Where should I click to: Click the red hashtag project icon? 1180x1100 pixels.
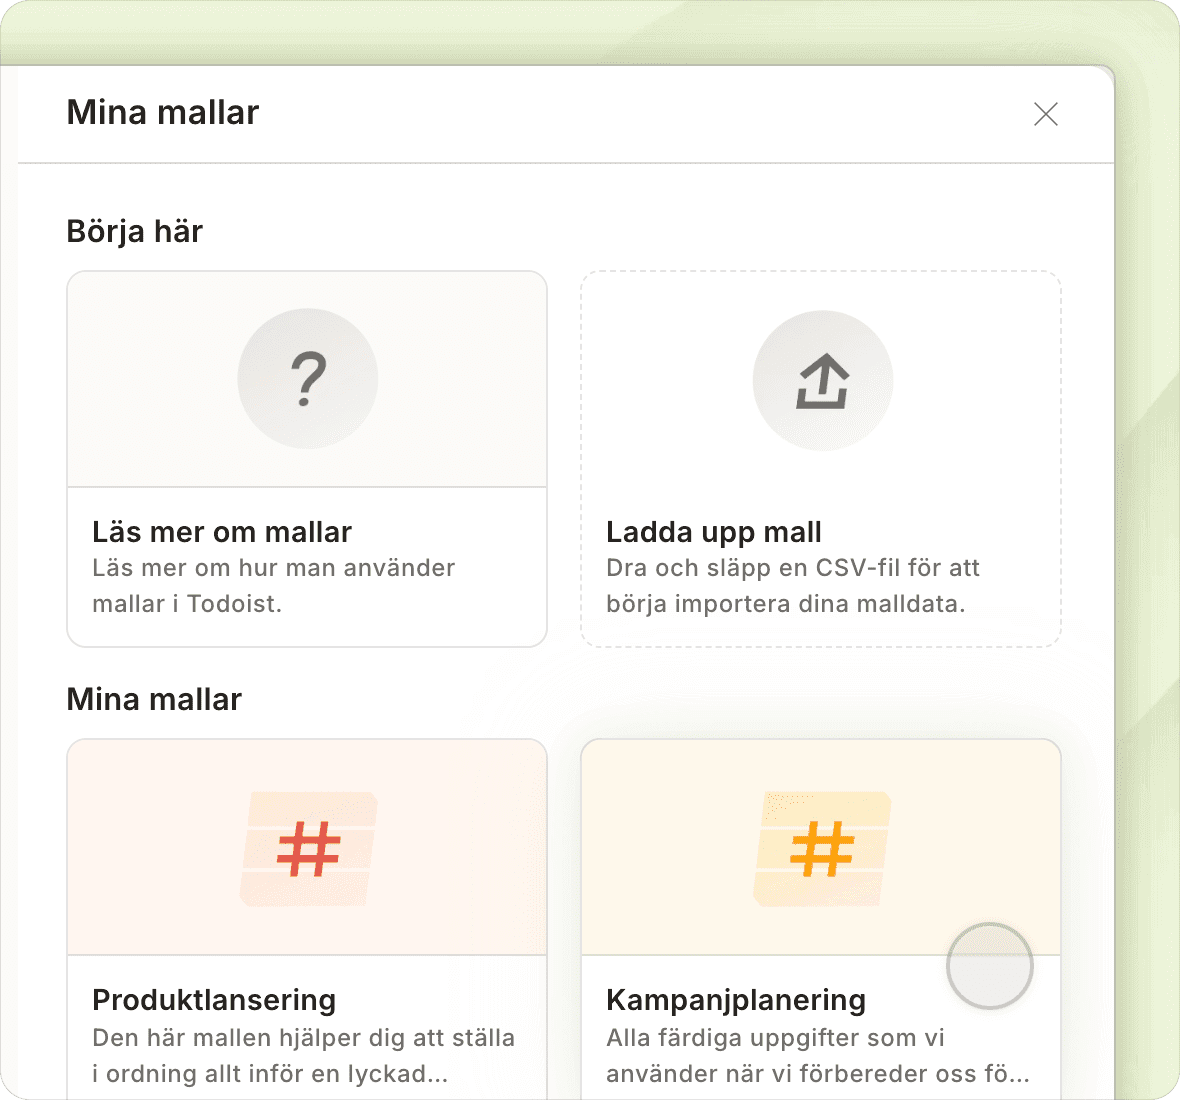tap(308, 849)
